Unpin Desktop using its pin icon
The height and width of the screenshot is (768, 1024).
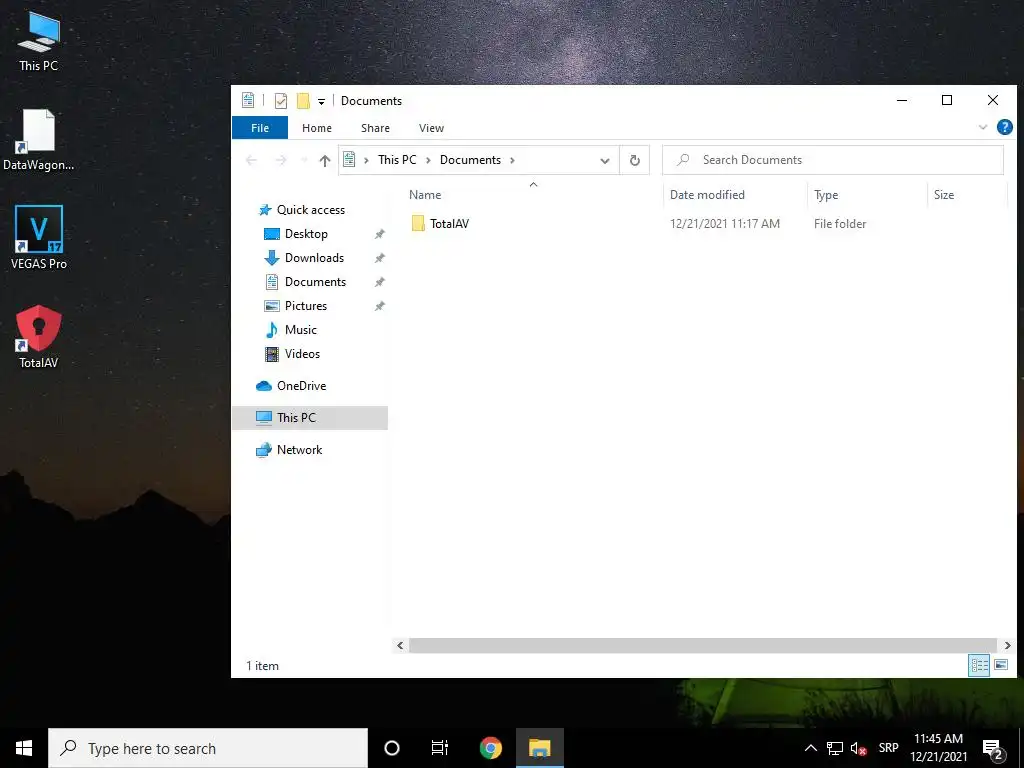(379, 234)
